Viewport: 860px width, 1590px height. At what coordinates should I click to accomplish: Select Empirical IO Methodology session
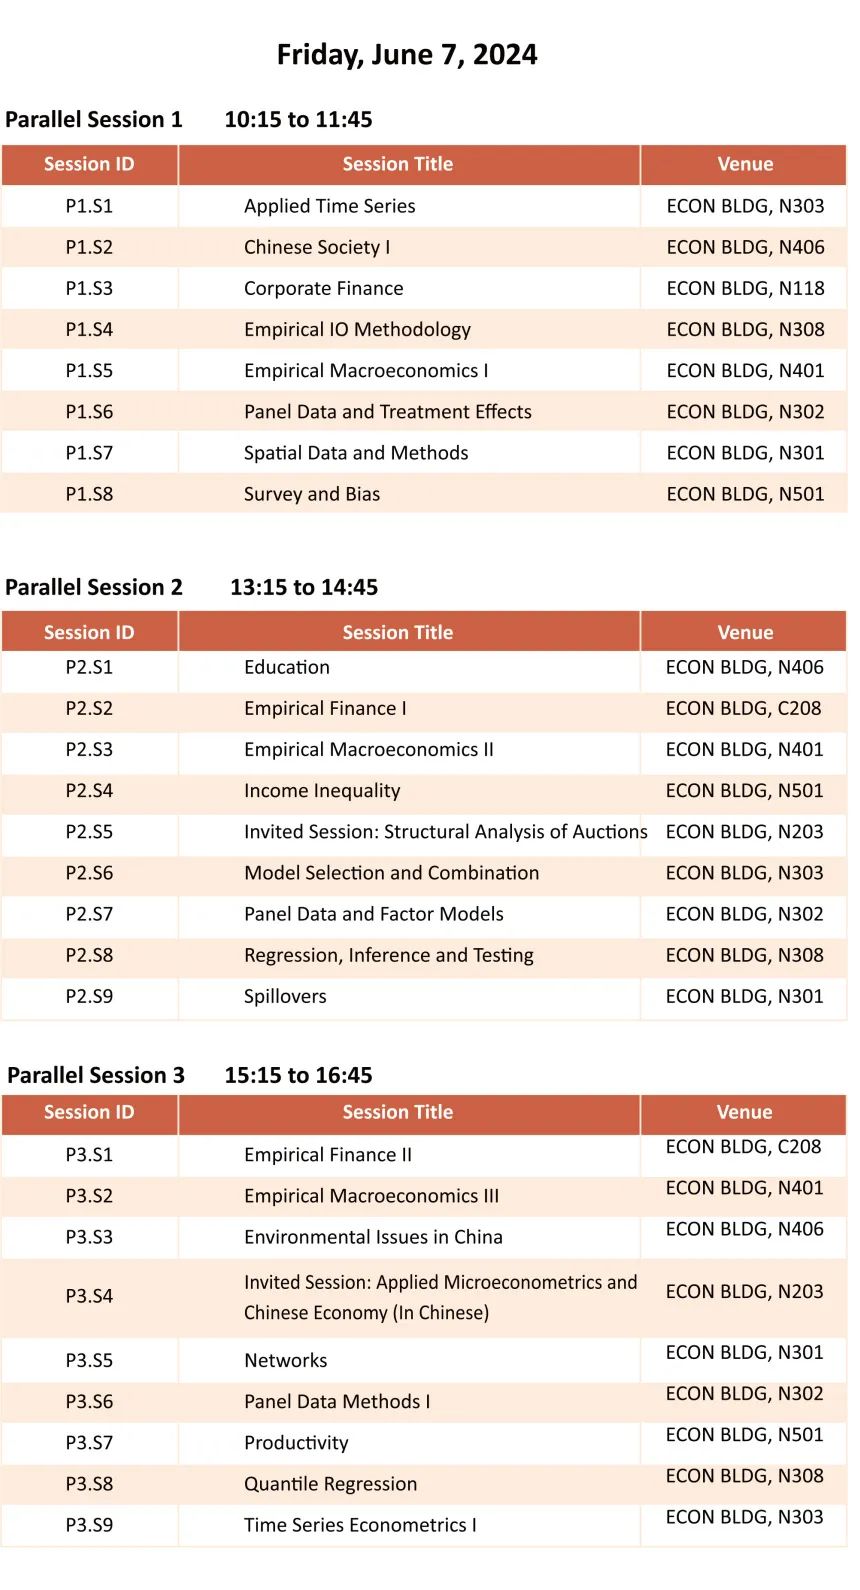(x=357, y=329)
